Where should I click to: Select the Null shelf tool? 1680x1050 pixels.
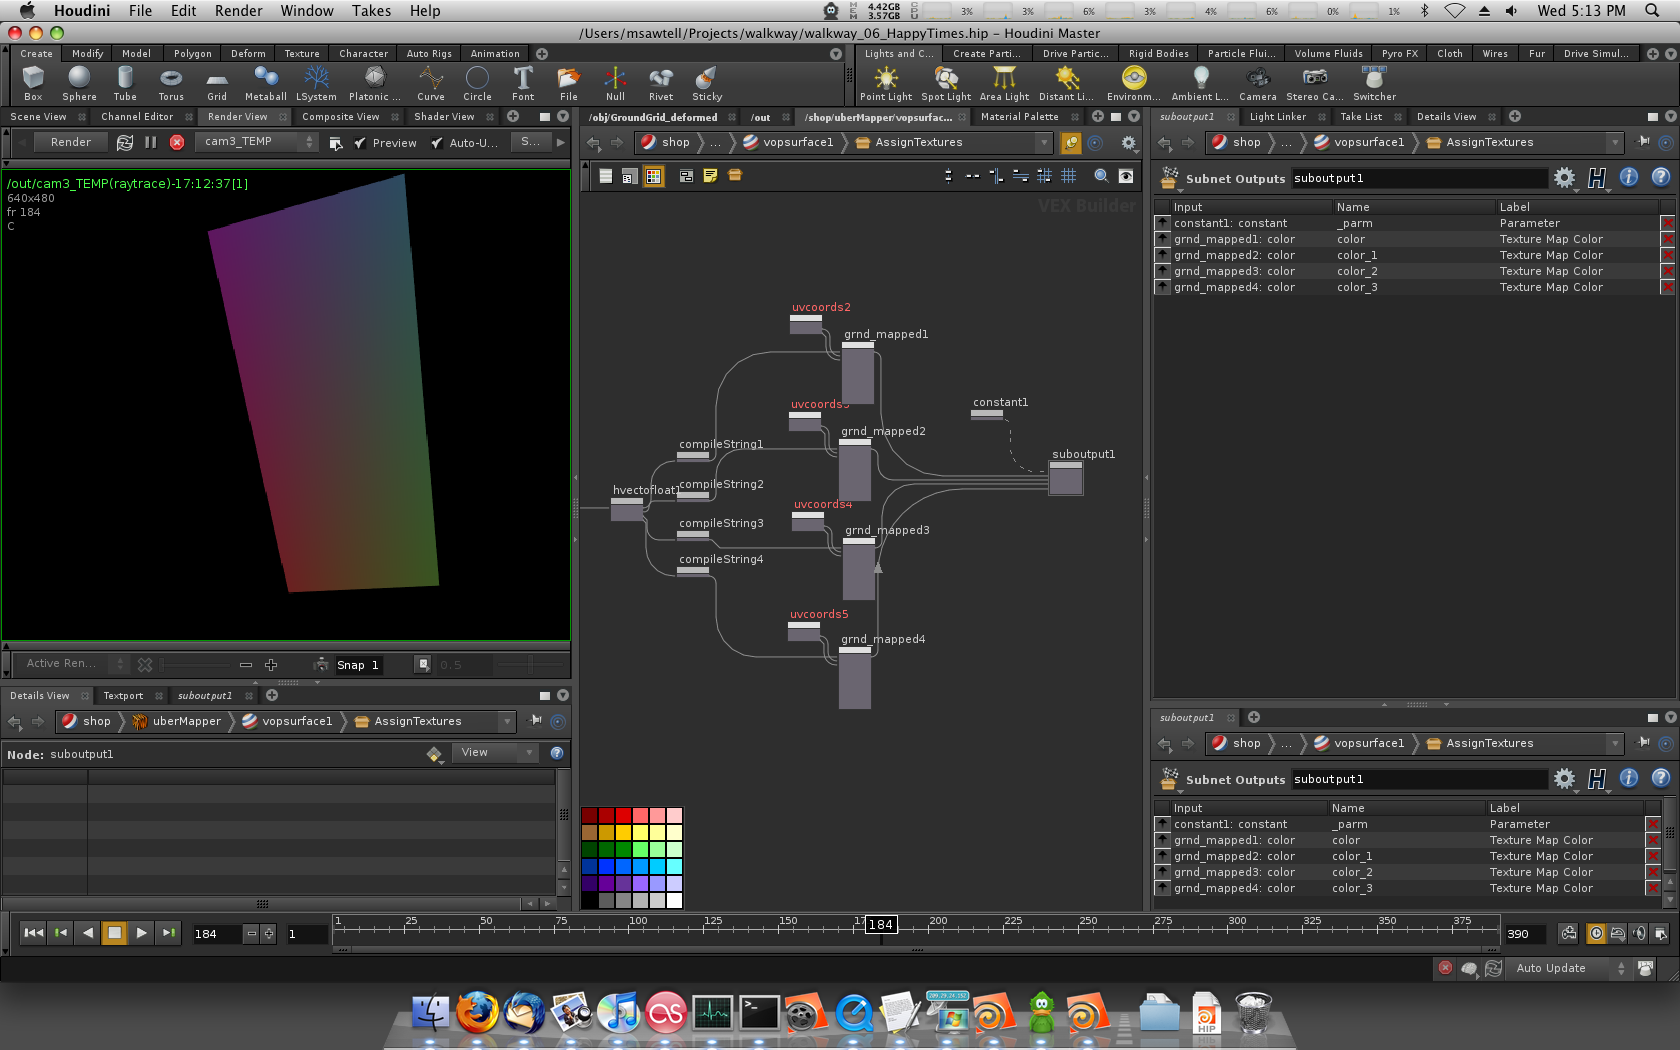coord(615,83)
